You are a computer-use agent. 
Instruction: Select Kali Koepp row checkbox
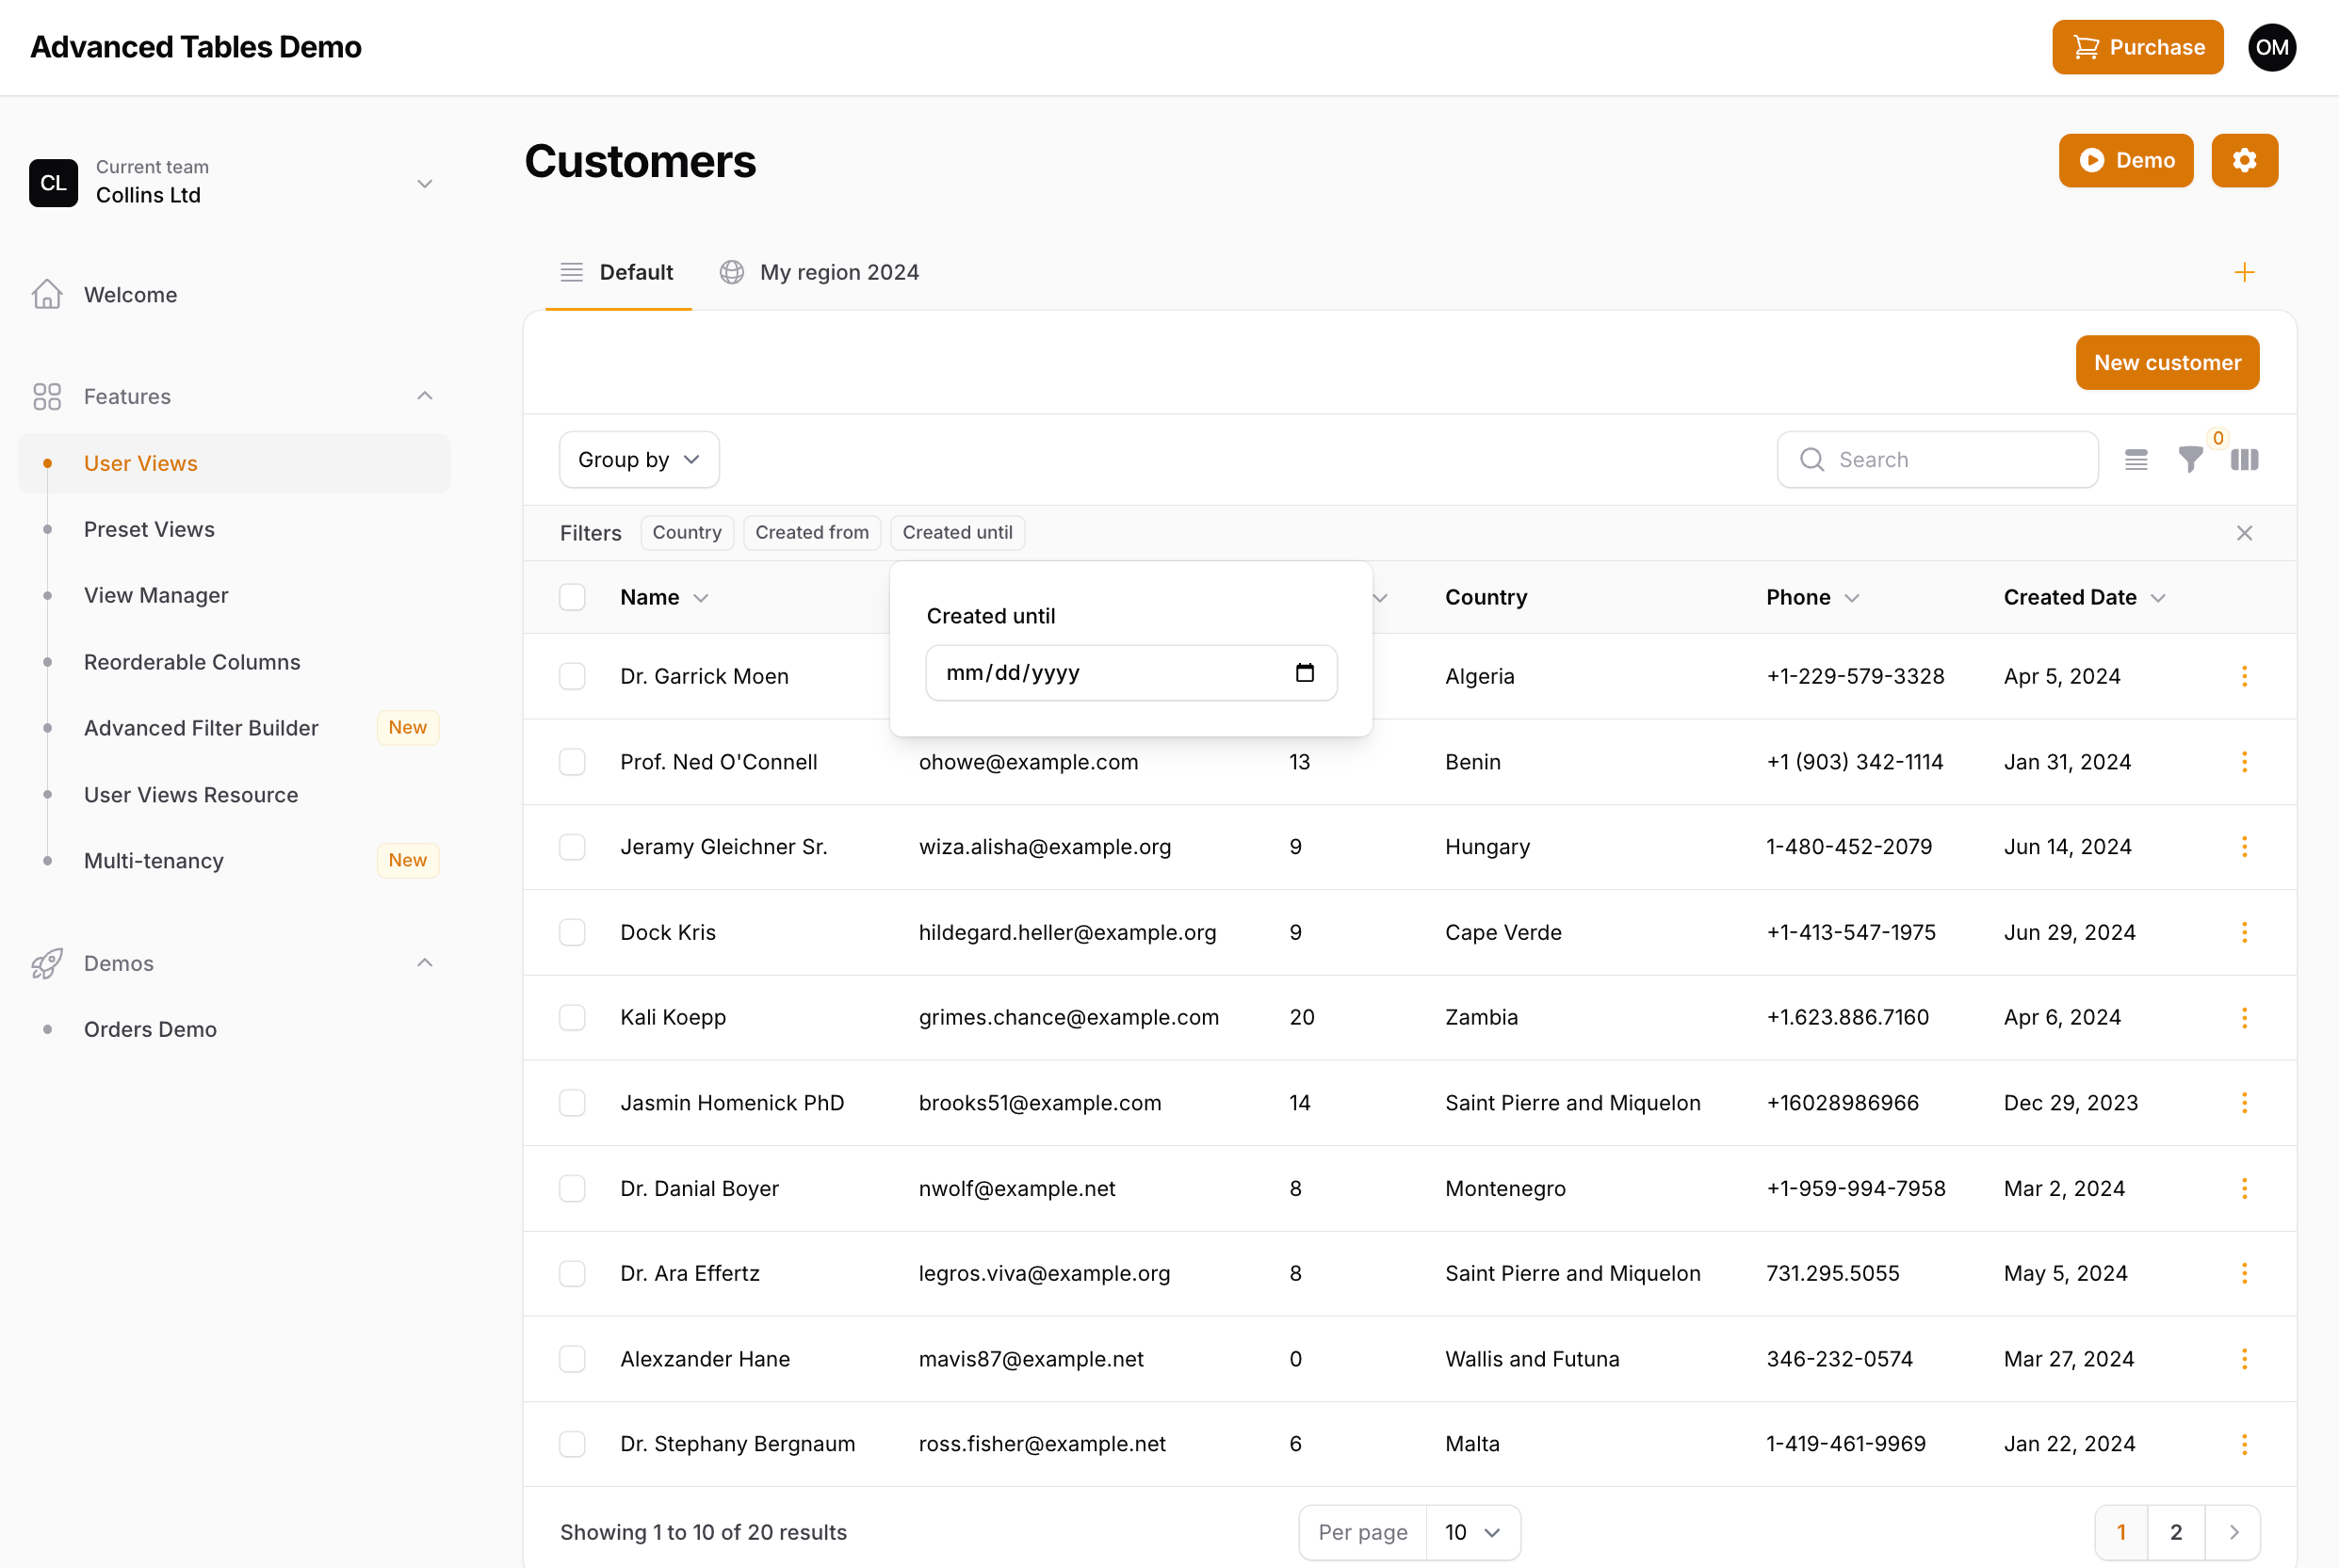point(572,1017)
